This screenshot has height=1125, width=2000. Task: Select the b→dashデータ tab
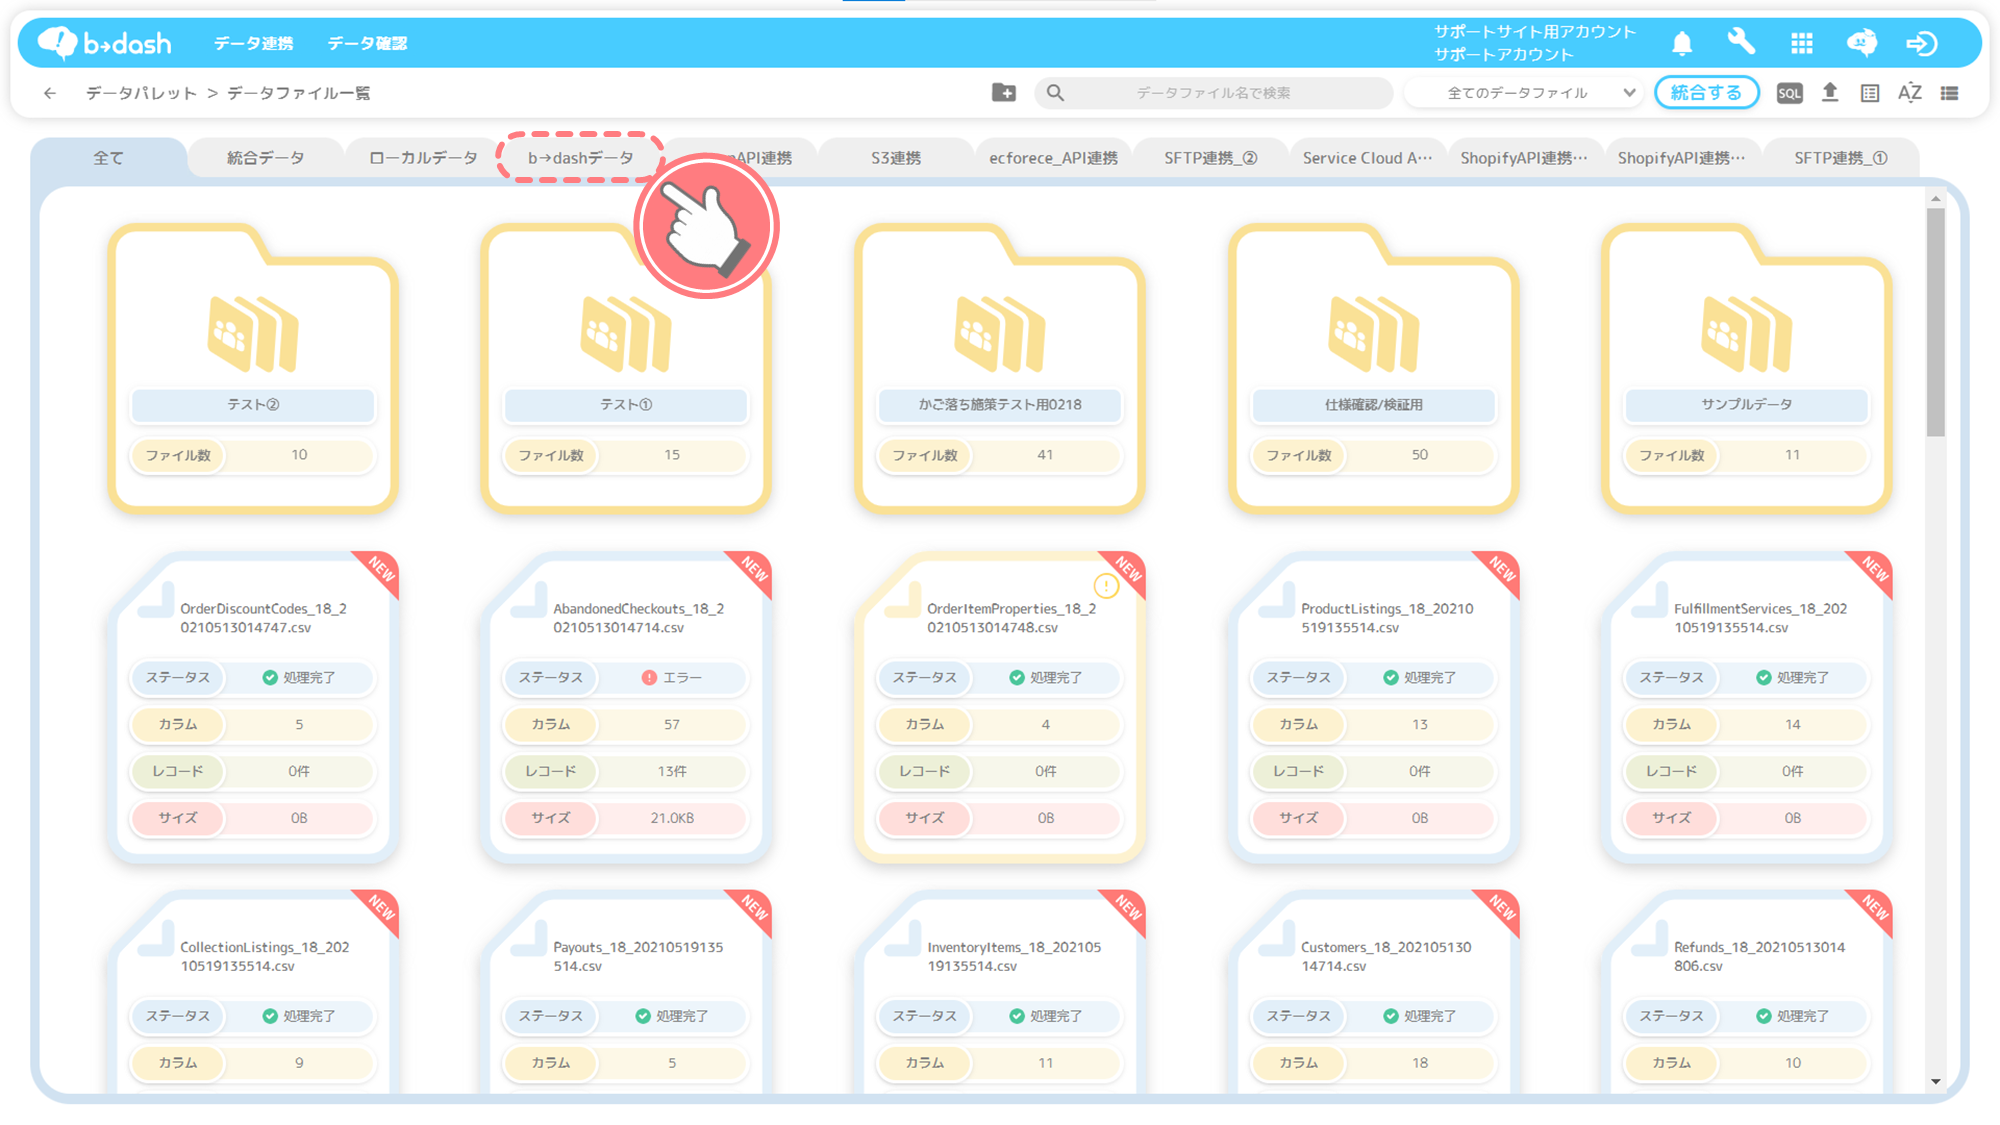coord(580,158)
